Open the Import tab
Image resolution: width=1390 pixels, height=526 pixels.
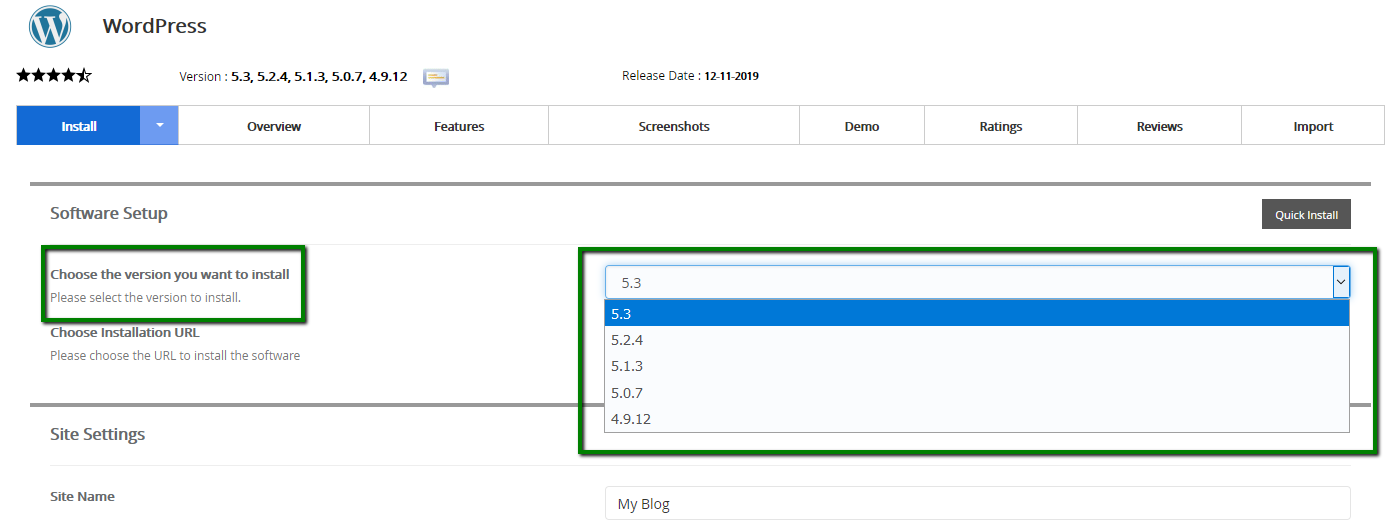pyautogui.click(x=1313, y=126)
